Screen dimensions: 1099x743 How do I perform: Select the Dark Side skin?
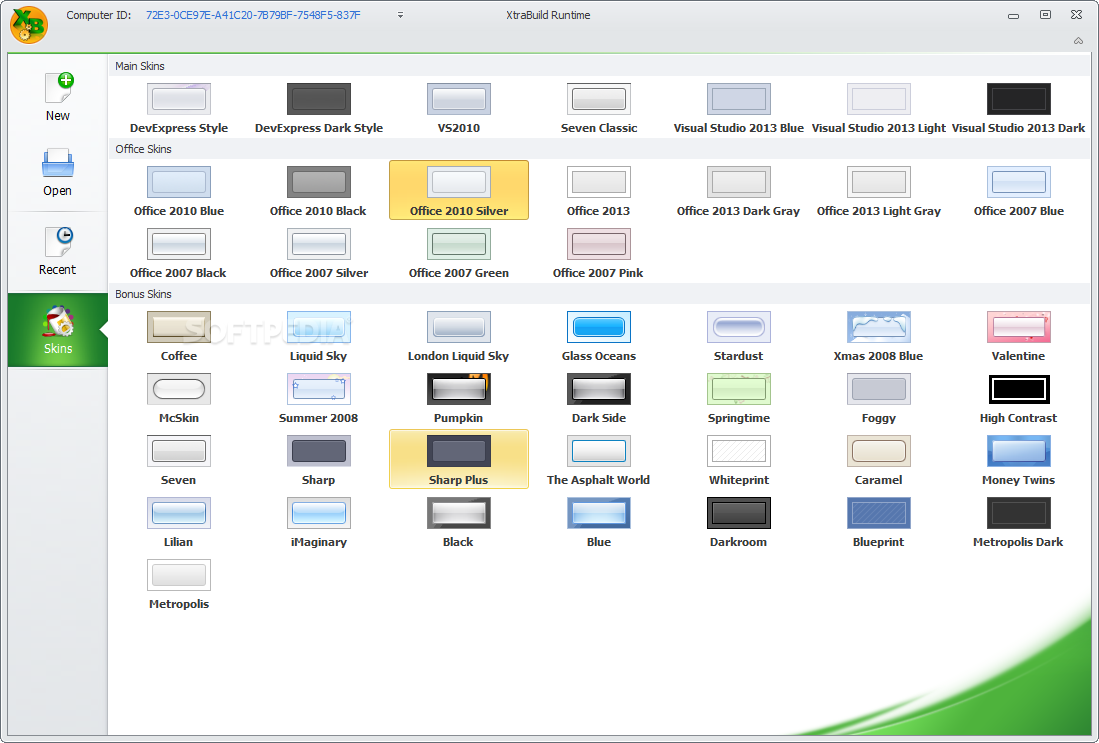(x=599, y=398)
